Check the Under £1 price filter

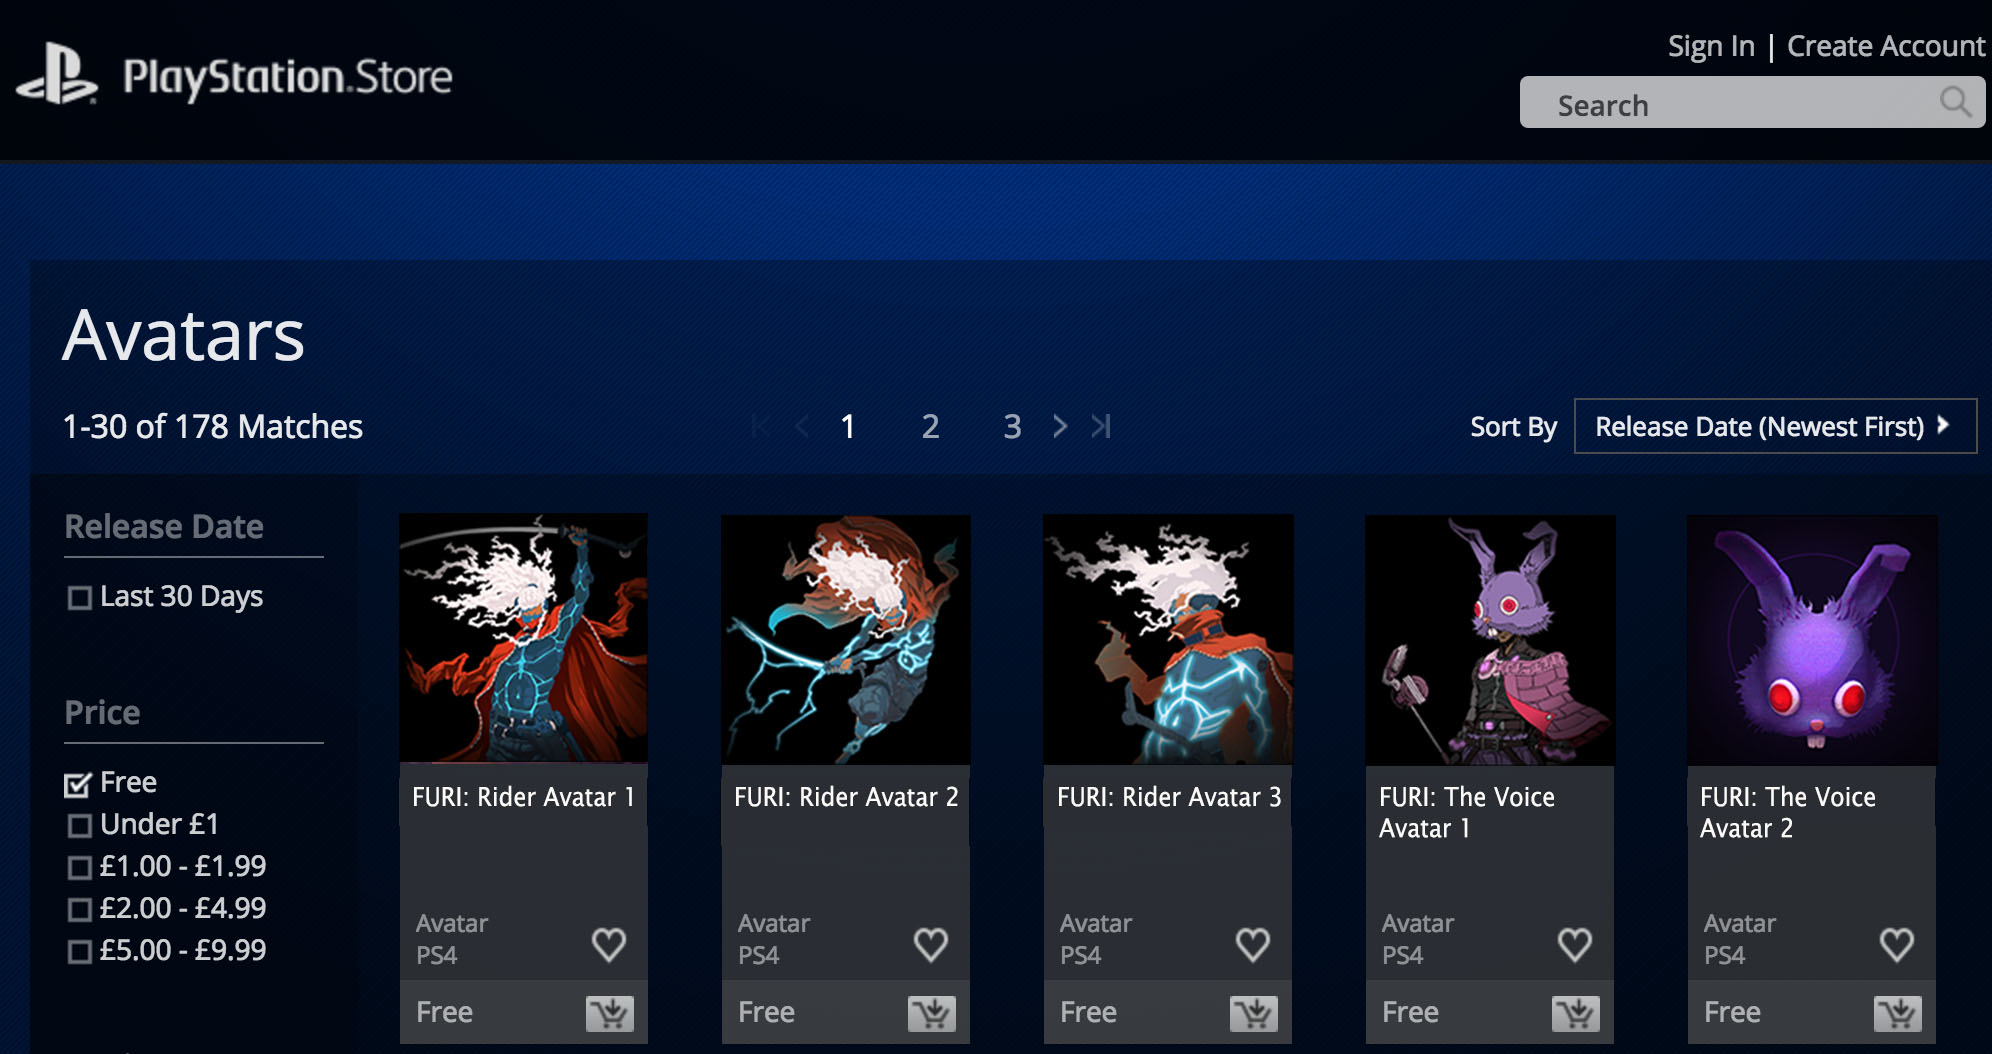79,826
